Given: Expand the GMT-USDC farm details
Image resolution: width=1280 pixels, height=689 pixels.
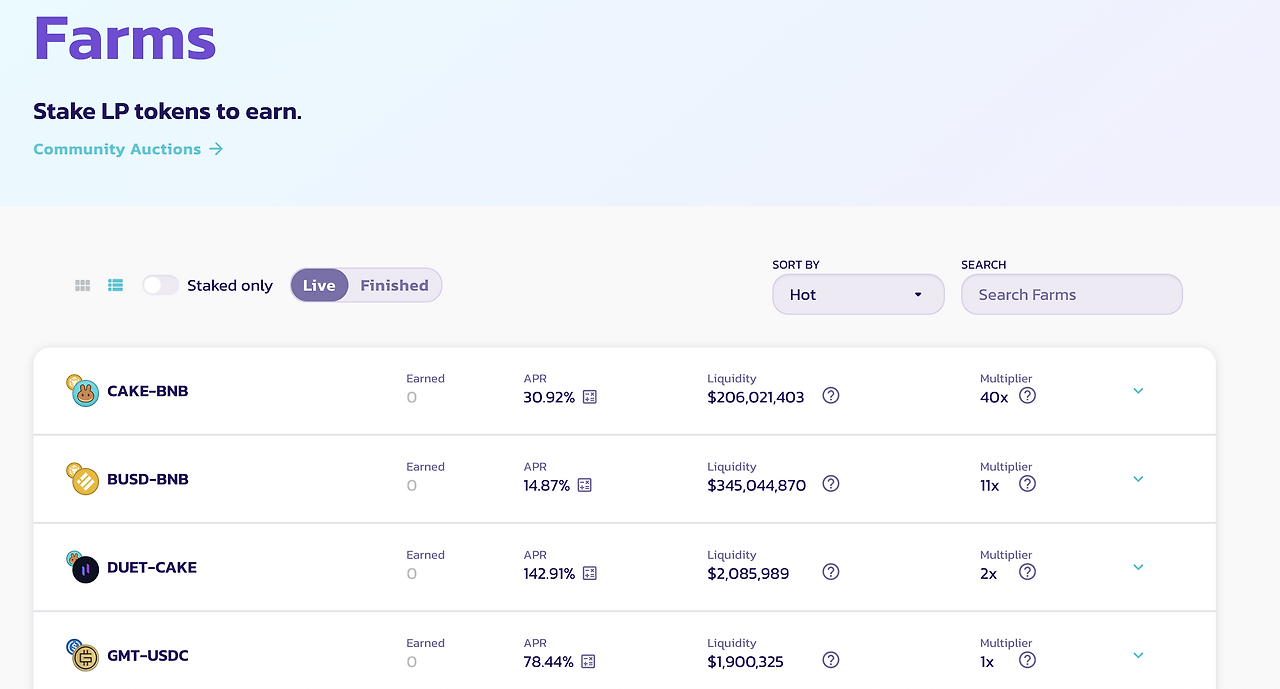Looking at the screenshot, I should (1138, 655).
